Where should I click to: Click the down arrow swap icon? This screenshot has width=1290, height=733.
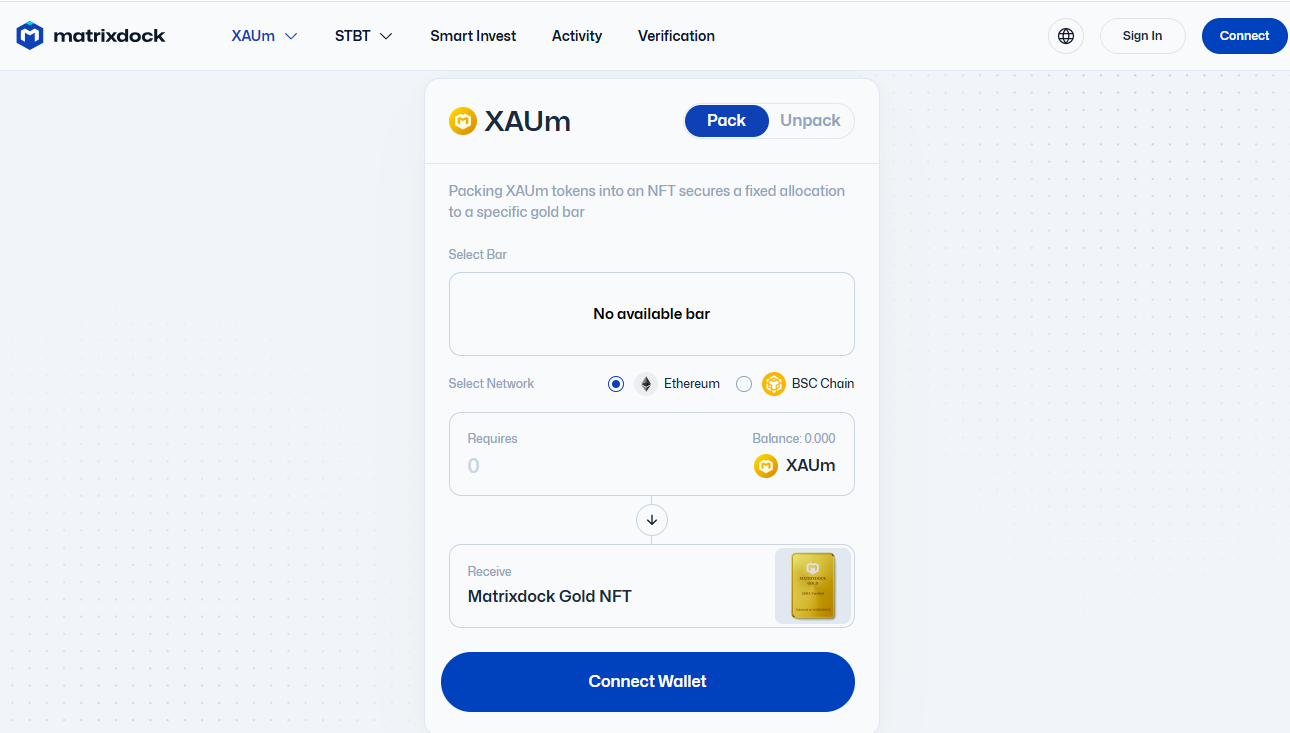(x=652, y=520)
